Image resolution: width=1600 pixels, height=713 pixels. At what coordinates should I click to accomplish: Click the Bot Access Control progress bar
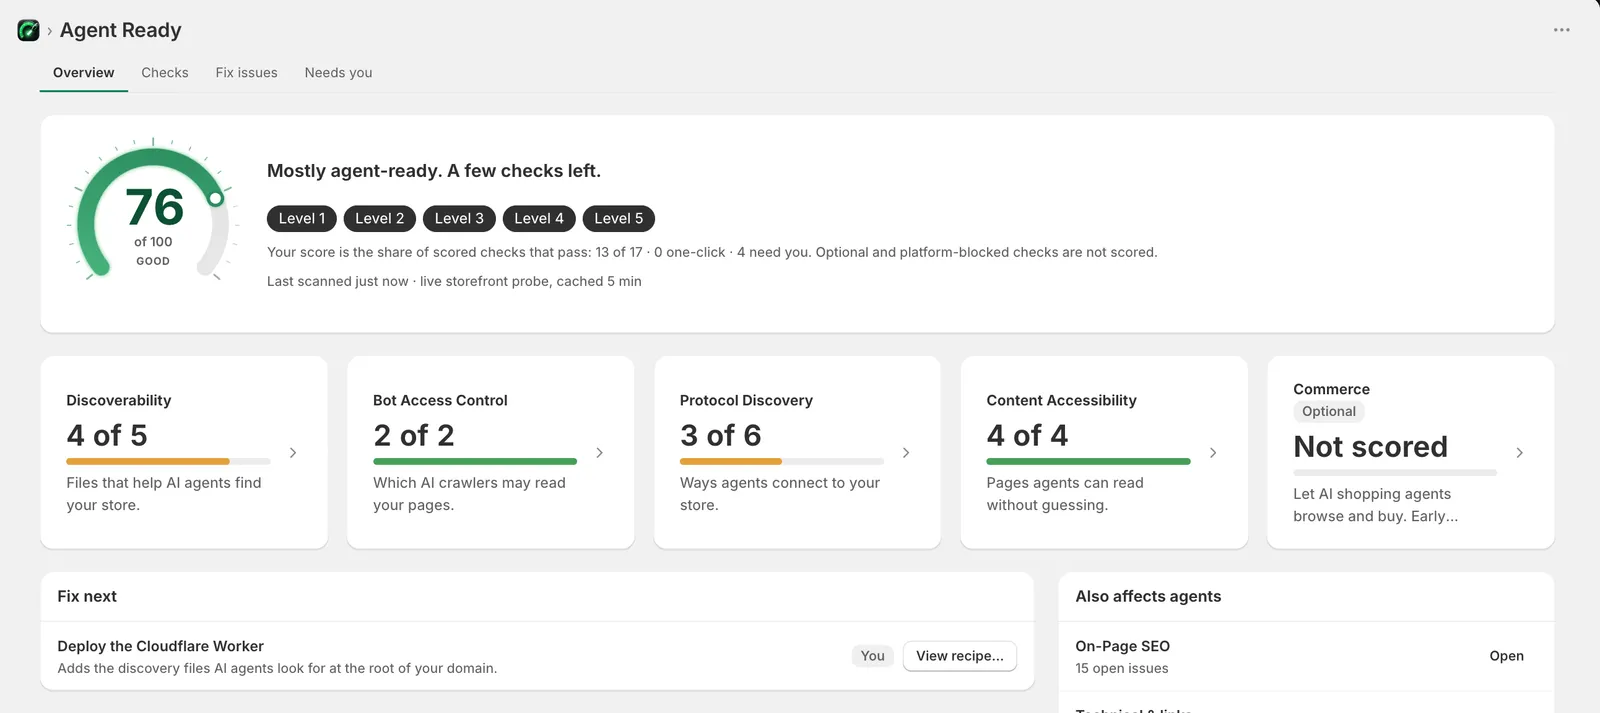coord(475,461)
